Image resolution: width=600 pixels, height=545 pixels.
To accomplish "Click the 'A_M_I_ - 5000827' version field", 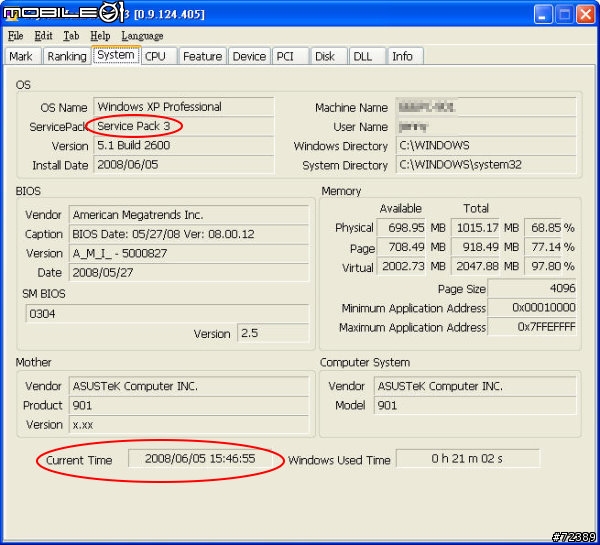I will click(189, 253).
